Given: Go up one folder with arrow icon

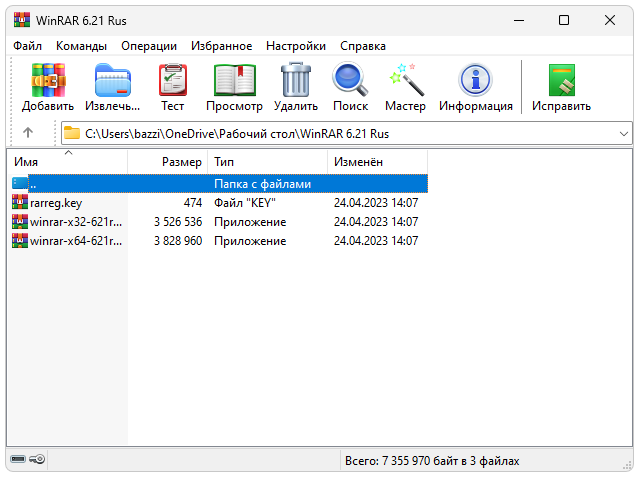Looking at the screenshot, I should [28, 133].
